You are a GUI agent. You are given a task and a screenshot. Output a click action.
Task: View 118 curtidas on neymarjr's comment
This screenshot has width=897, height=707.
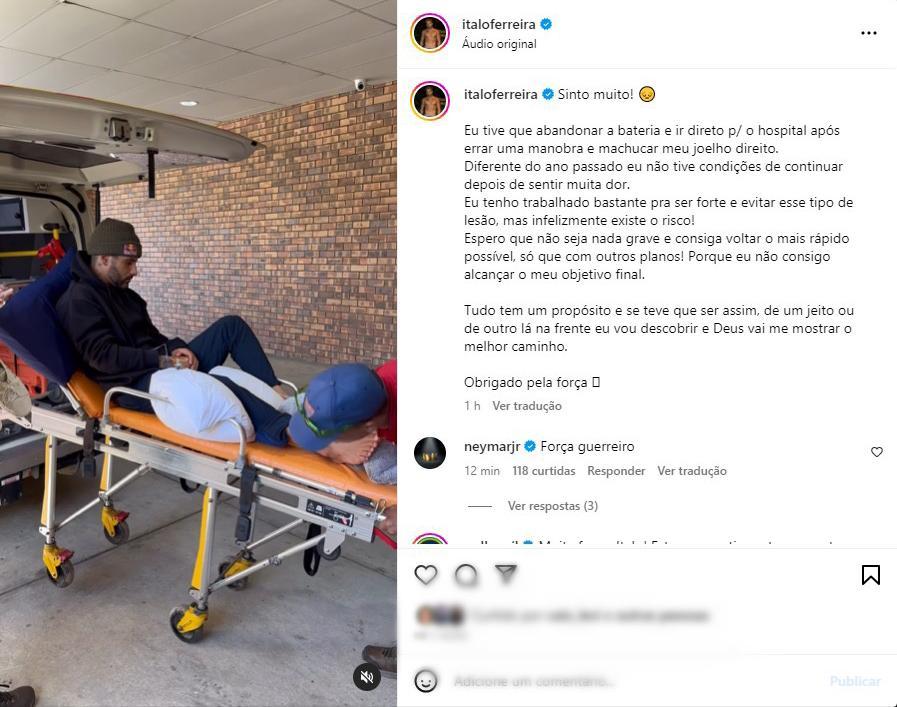543,471
